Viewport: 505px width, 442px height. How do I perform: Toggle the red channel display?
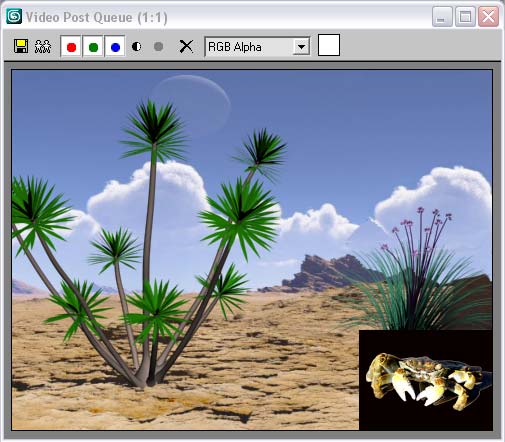coord(71,46)
